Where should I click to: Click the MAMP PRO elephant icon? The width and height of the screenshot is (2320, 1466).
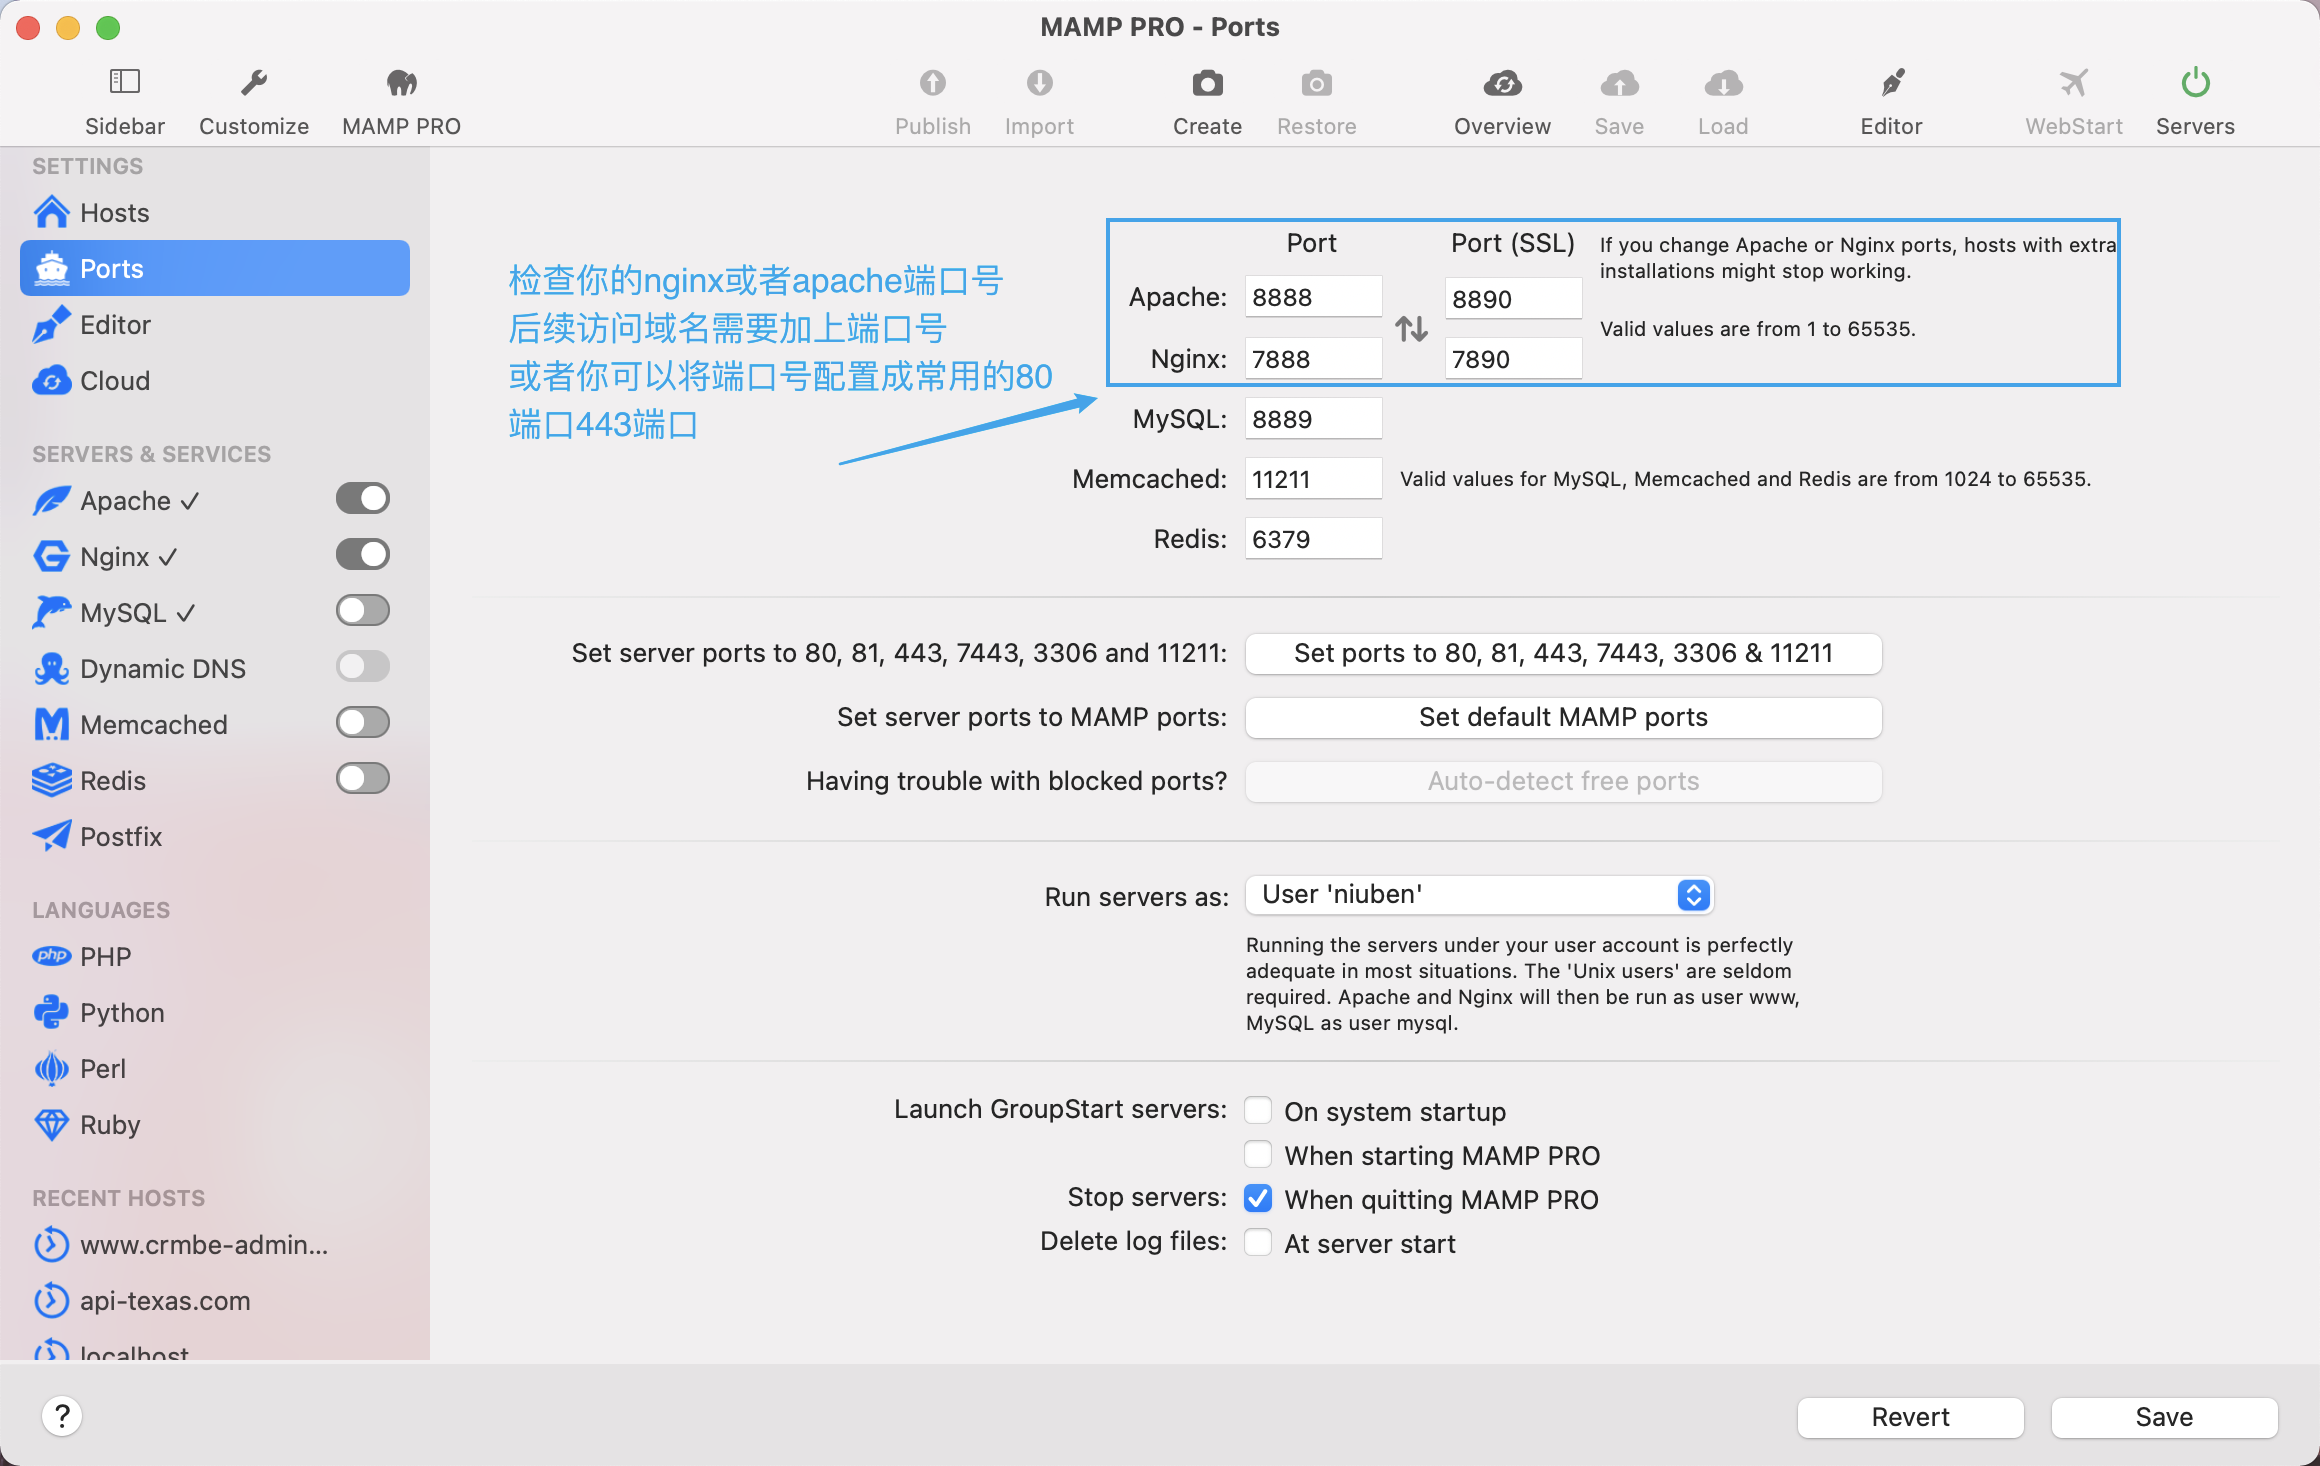(x=401, y=82)
